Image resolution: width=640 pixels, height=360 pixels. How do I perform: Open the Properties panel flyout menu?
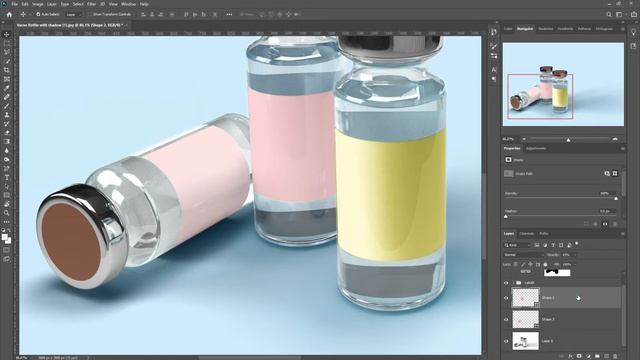622,149
